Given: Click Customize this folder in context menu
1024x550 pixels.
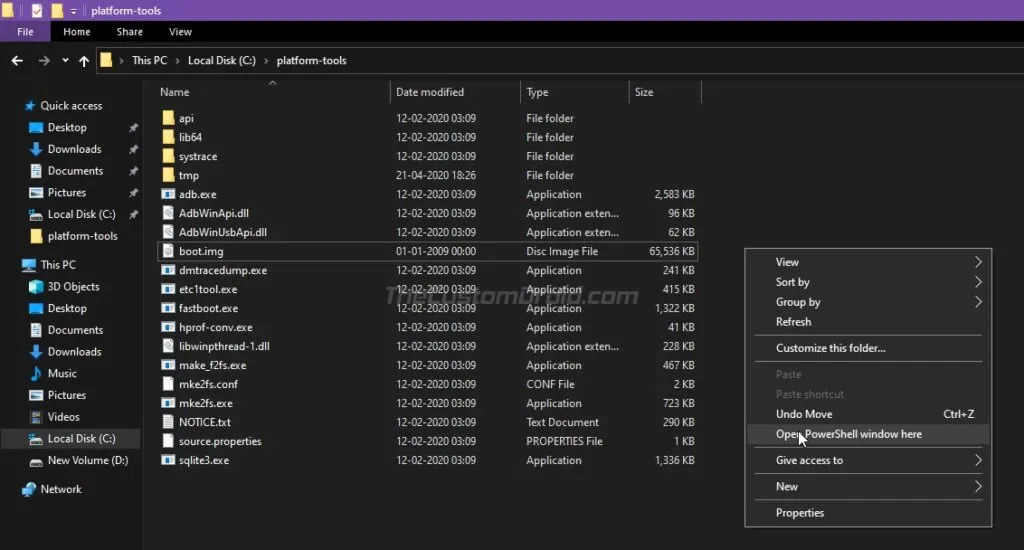Looking at the screenshot, I should click(868, 348).
